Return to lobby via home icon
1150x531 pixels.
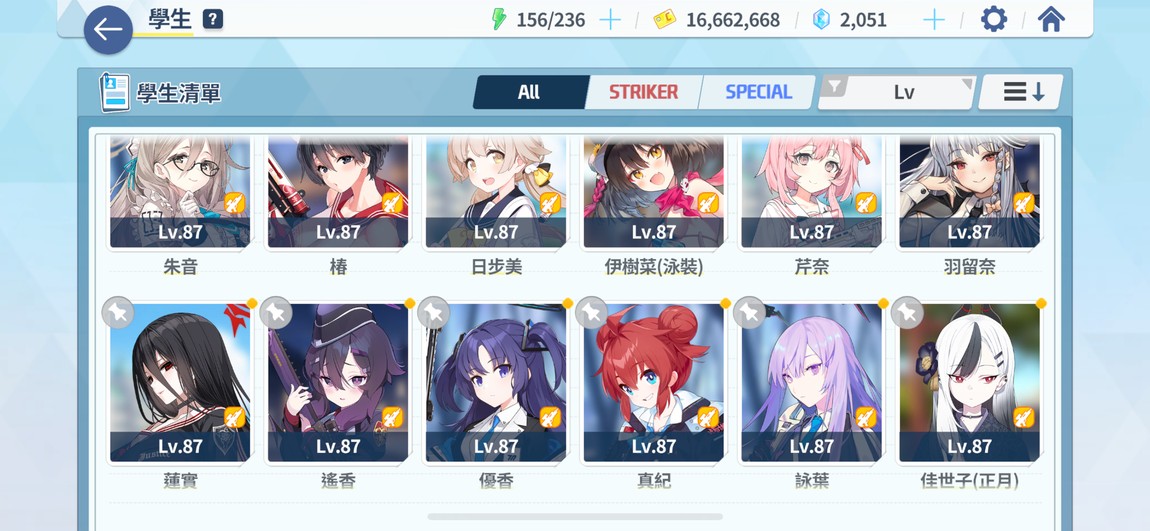point(1051,19)
